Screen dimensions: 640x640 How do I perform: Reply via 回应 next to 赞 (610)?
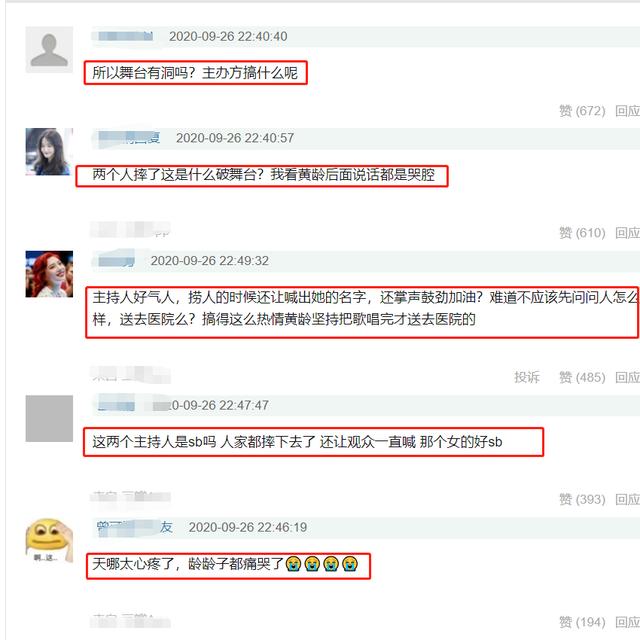tap(627, 233)
